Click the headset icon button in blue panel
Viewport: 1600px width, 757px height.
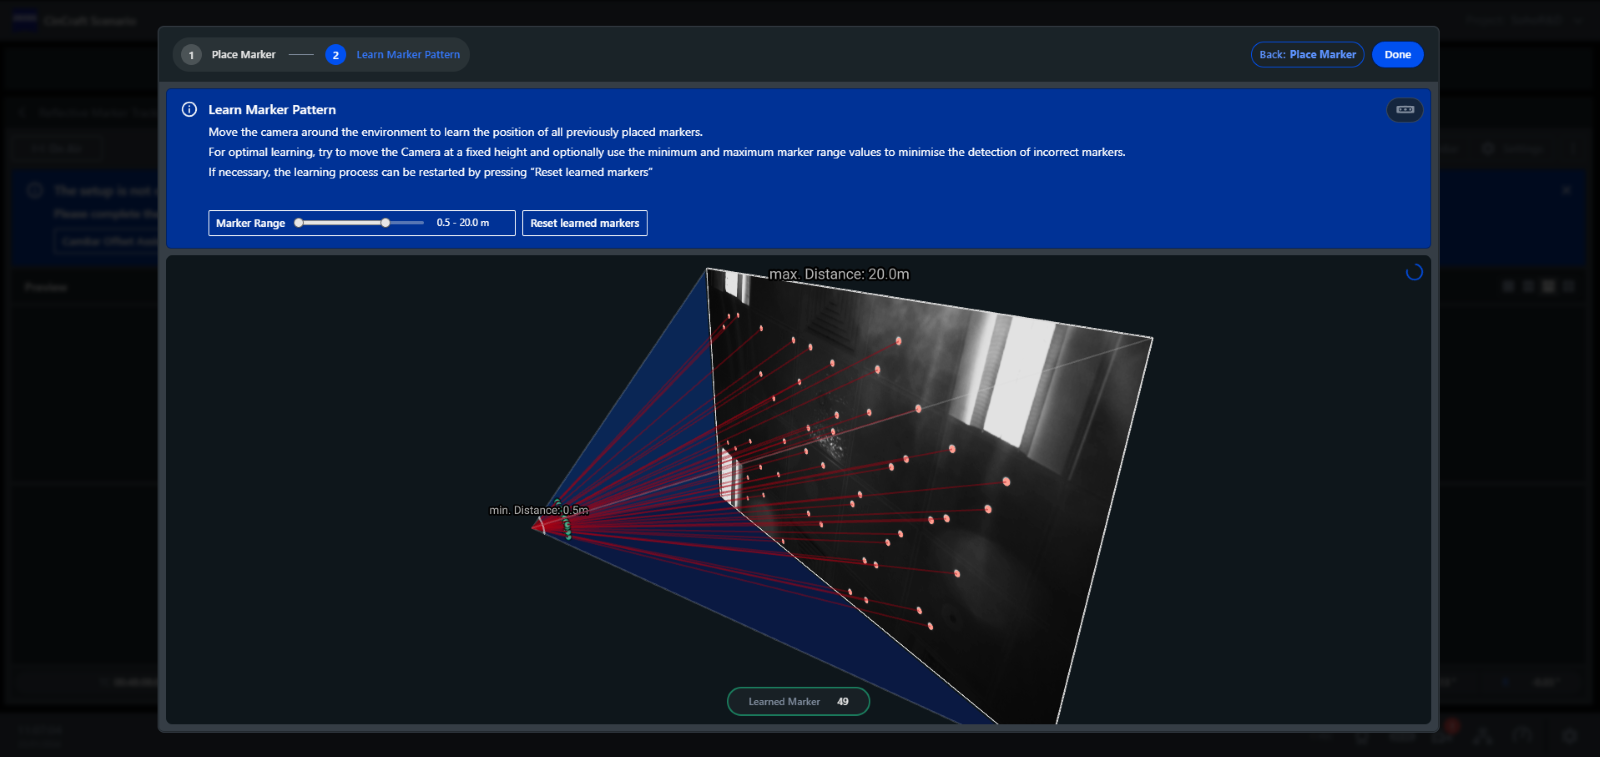point(1404,110)
